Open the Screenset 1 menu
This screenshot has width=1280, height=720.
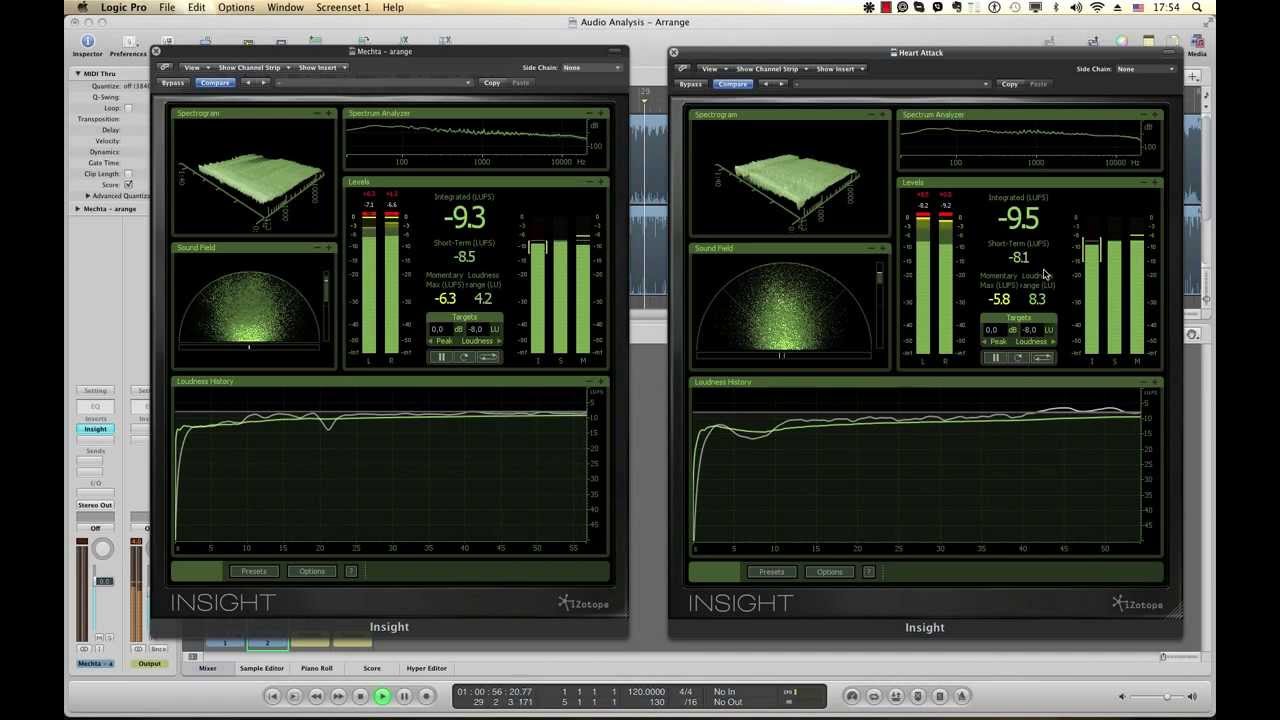[343, 7]
